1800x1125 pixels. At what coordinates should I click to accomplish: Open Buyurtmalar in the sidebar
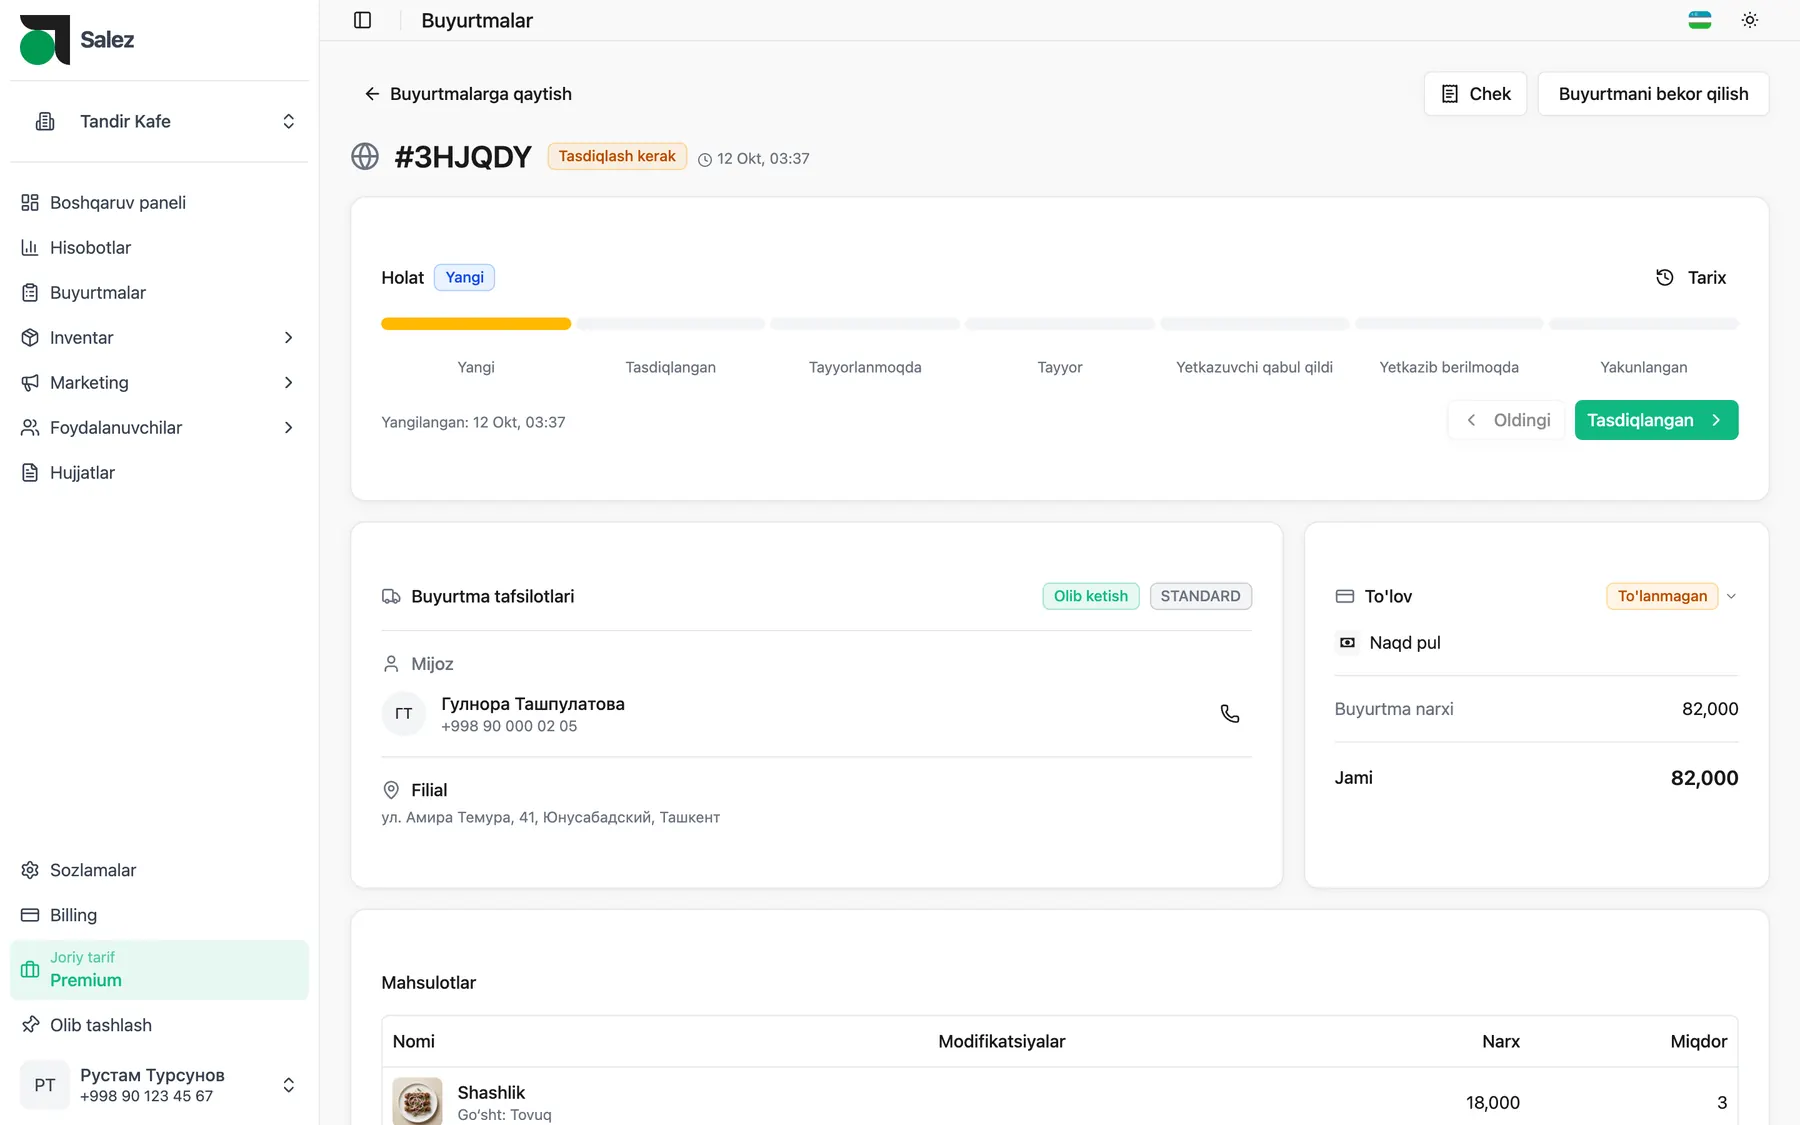point(160,293)
